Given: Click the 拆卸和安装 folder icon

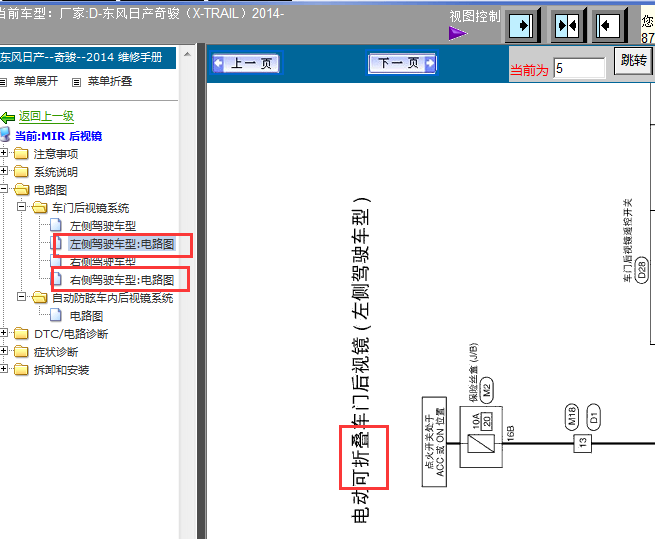Looking at the screenshot, I should coord(21,369).
